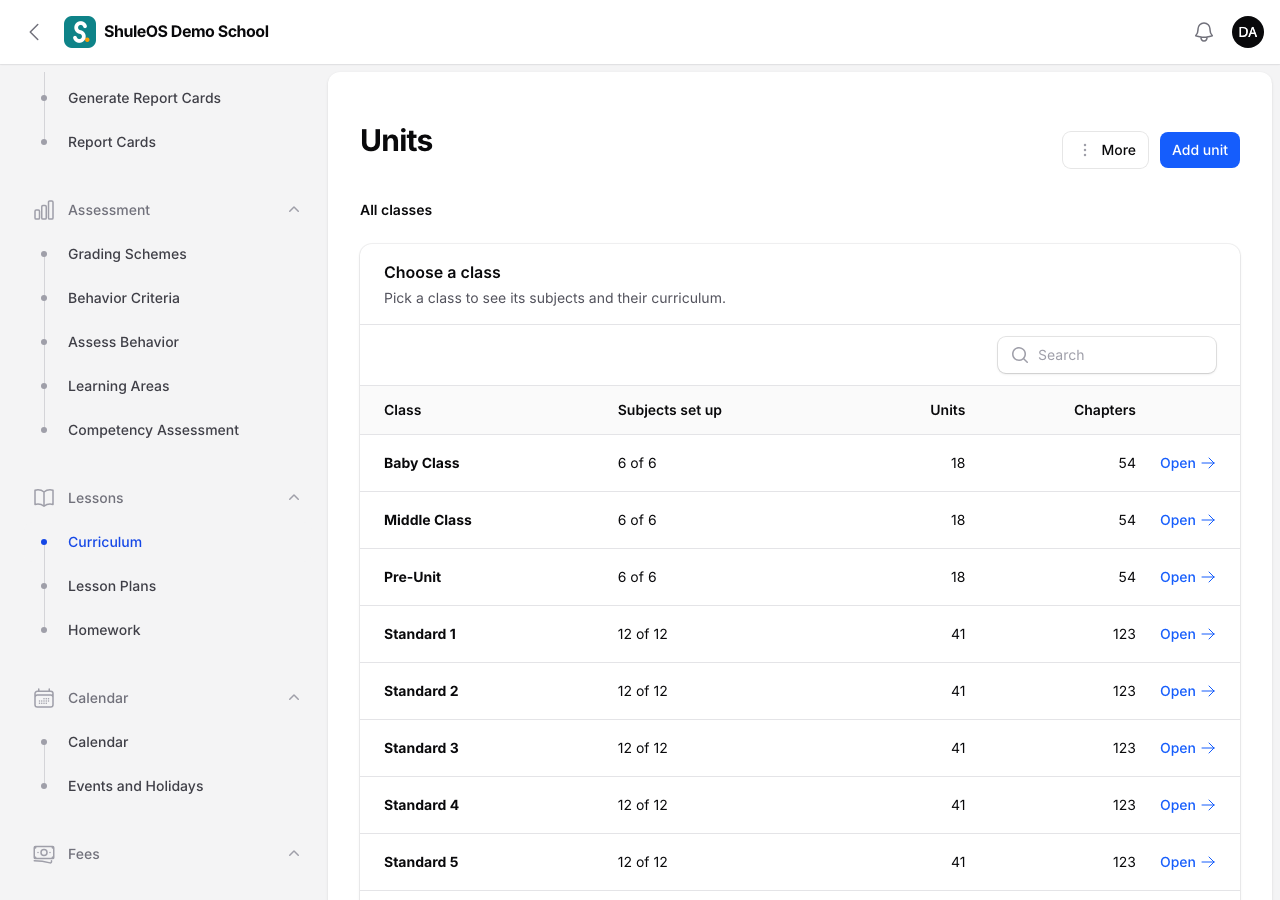The width and height of the screenshot is (1280, 900).
Task: Collapse the Fees section chevron
Action: coord(294,854)
